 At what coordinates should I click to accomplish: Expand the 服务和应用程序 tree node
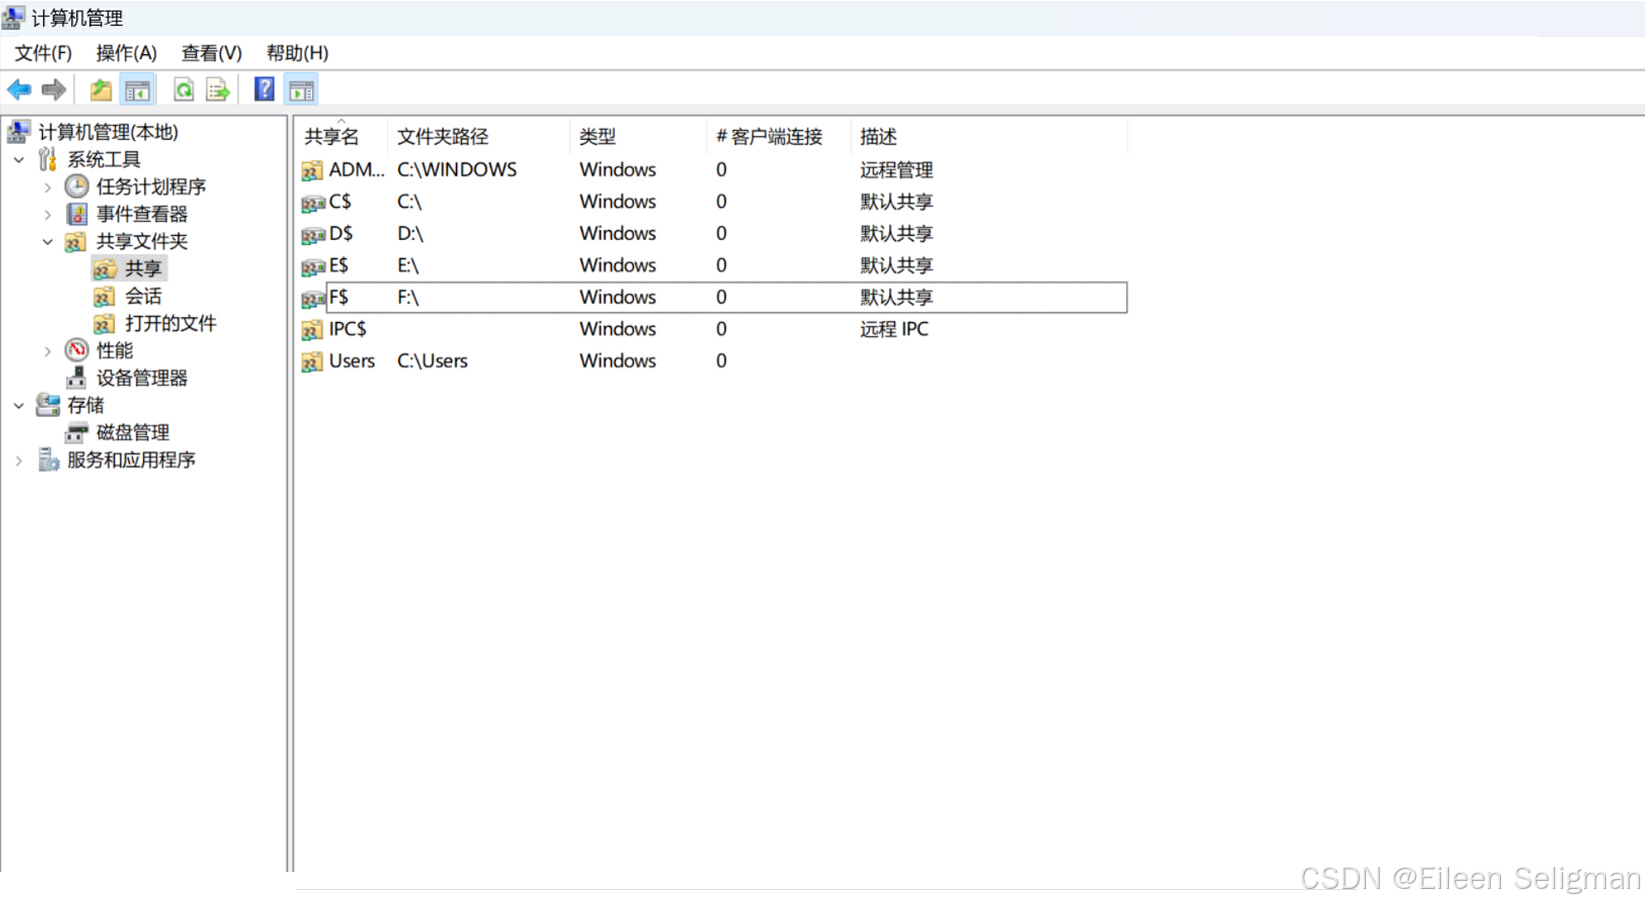tap(19, 460)
